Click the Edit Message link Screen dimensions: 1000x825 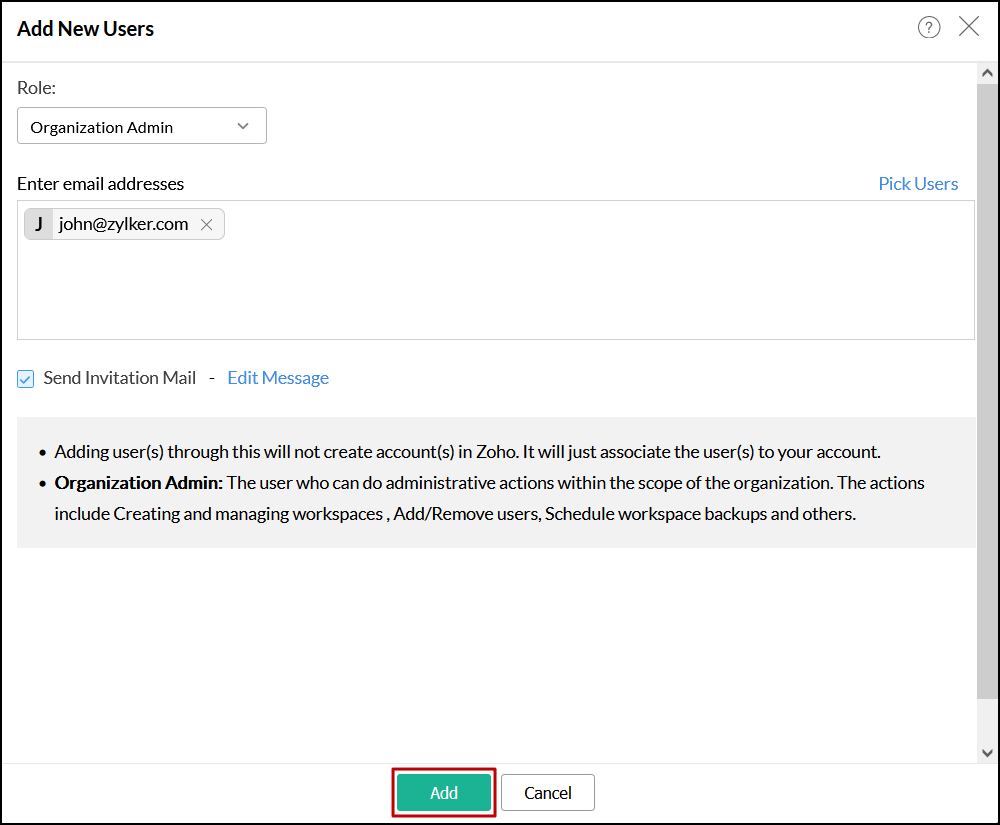click(x=278, y=378)
